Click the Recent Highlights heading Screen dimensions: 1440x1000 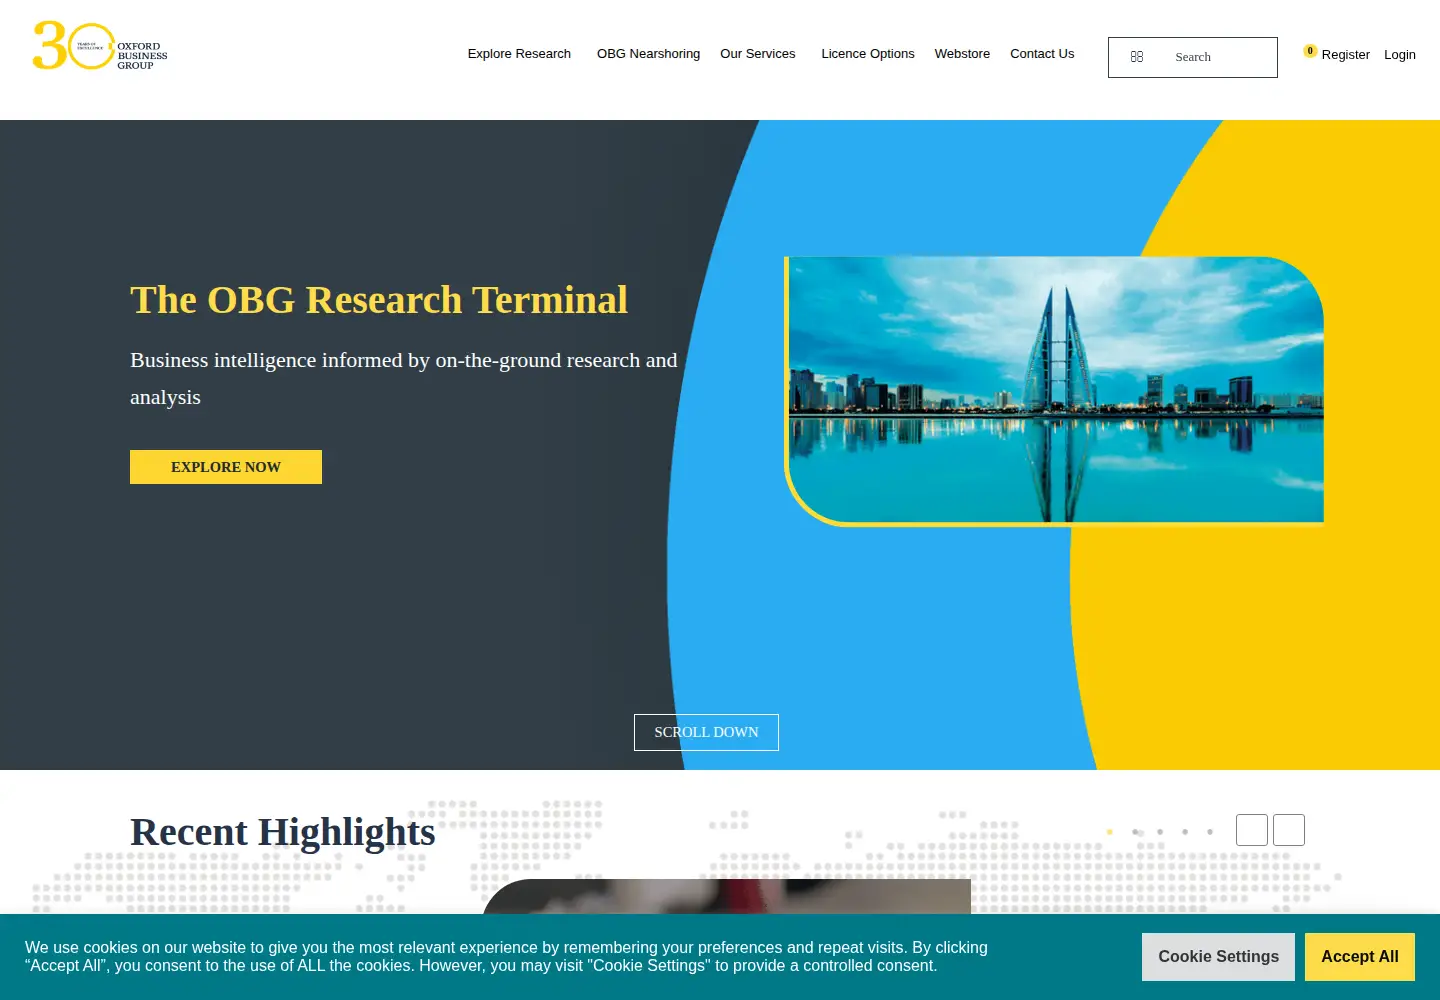pos(283,832)
